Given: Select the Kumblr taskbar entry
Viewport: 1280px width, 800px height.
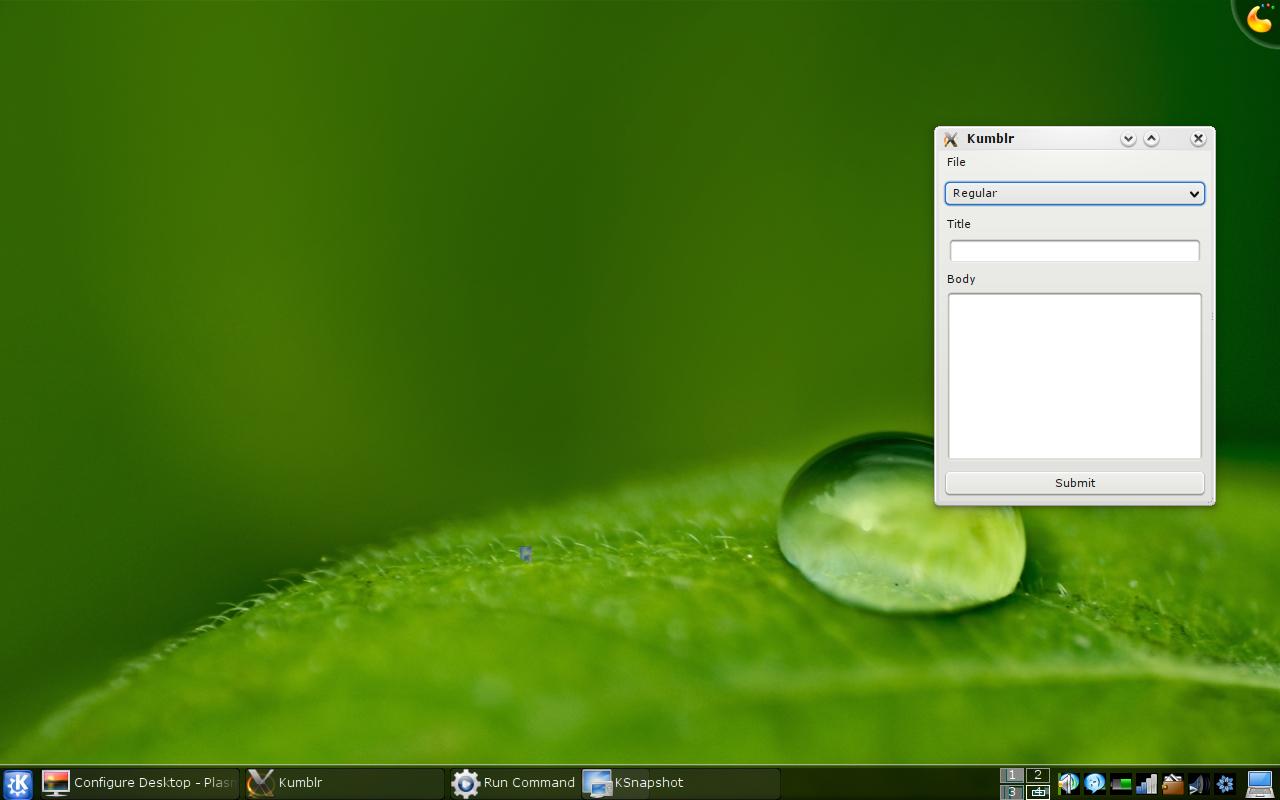Looking at the screenshot, I should click(x=345, y=783).
